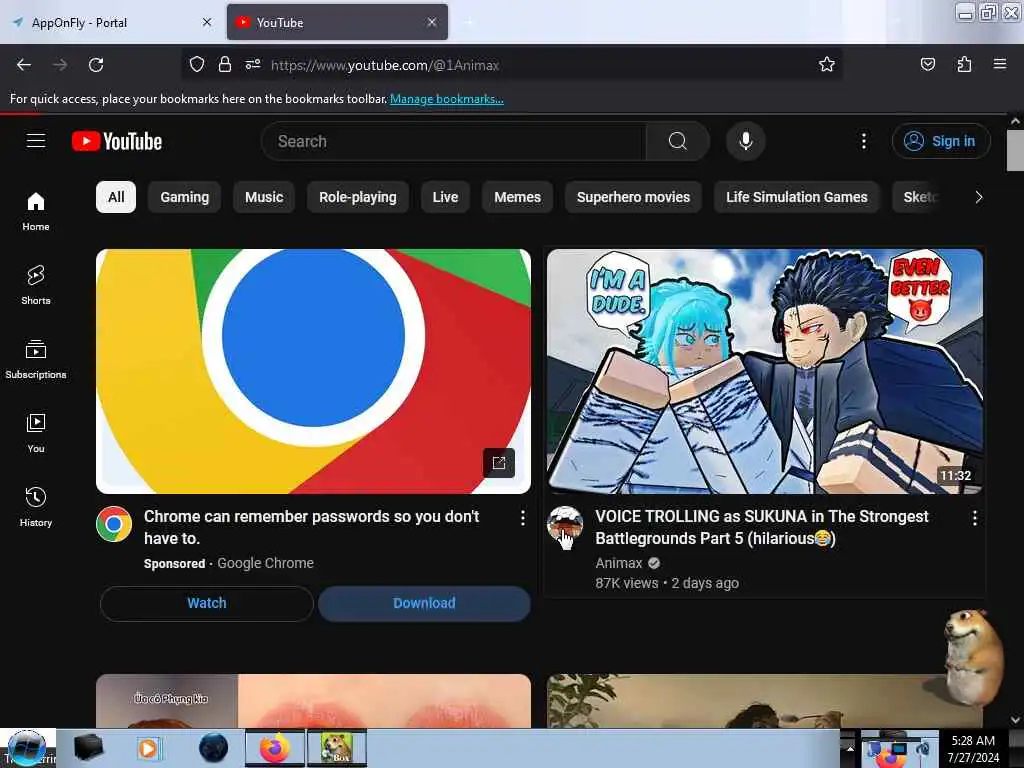Image resolution: width=1024 pixels, height=768 pixels.
Task: Select the Live filter chip
Action: [445, 197]
